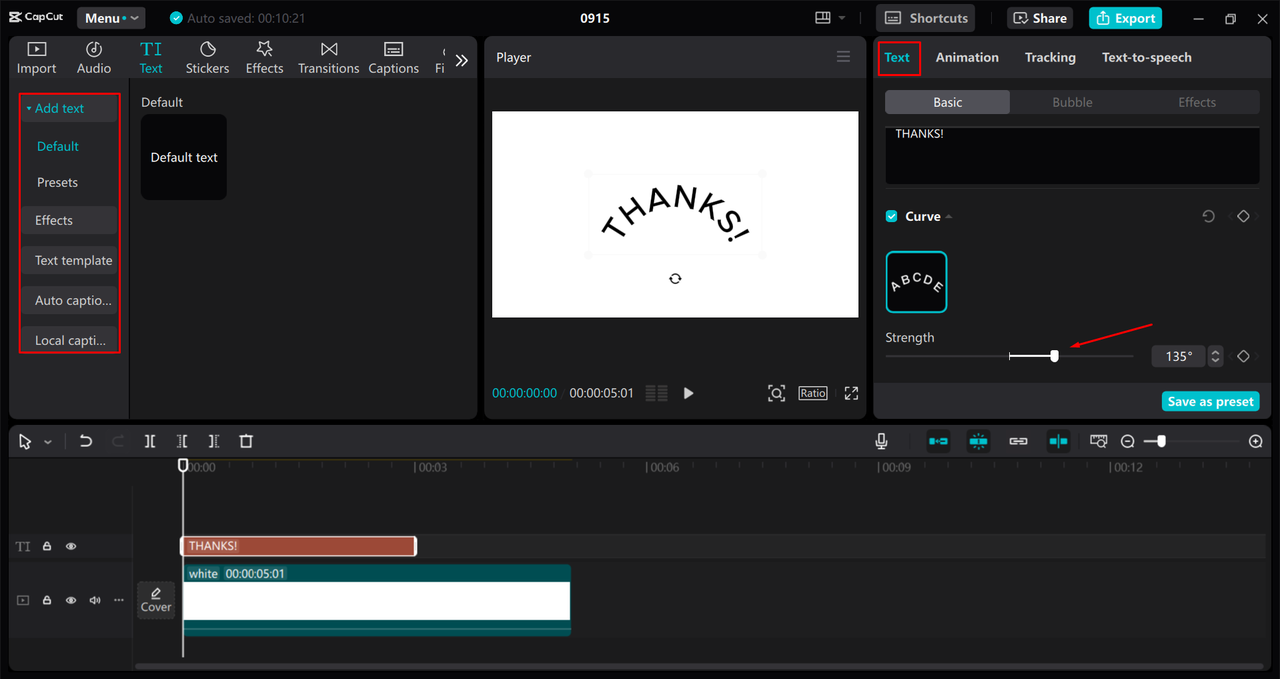Click the player fullscreen icon
The height and width of the screenshot is (679, 1280).
pos(851,393)
